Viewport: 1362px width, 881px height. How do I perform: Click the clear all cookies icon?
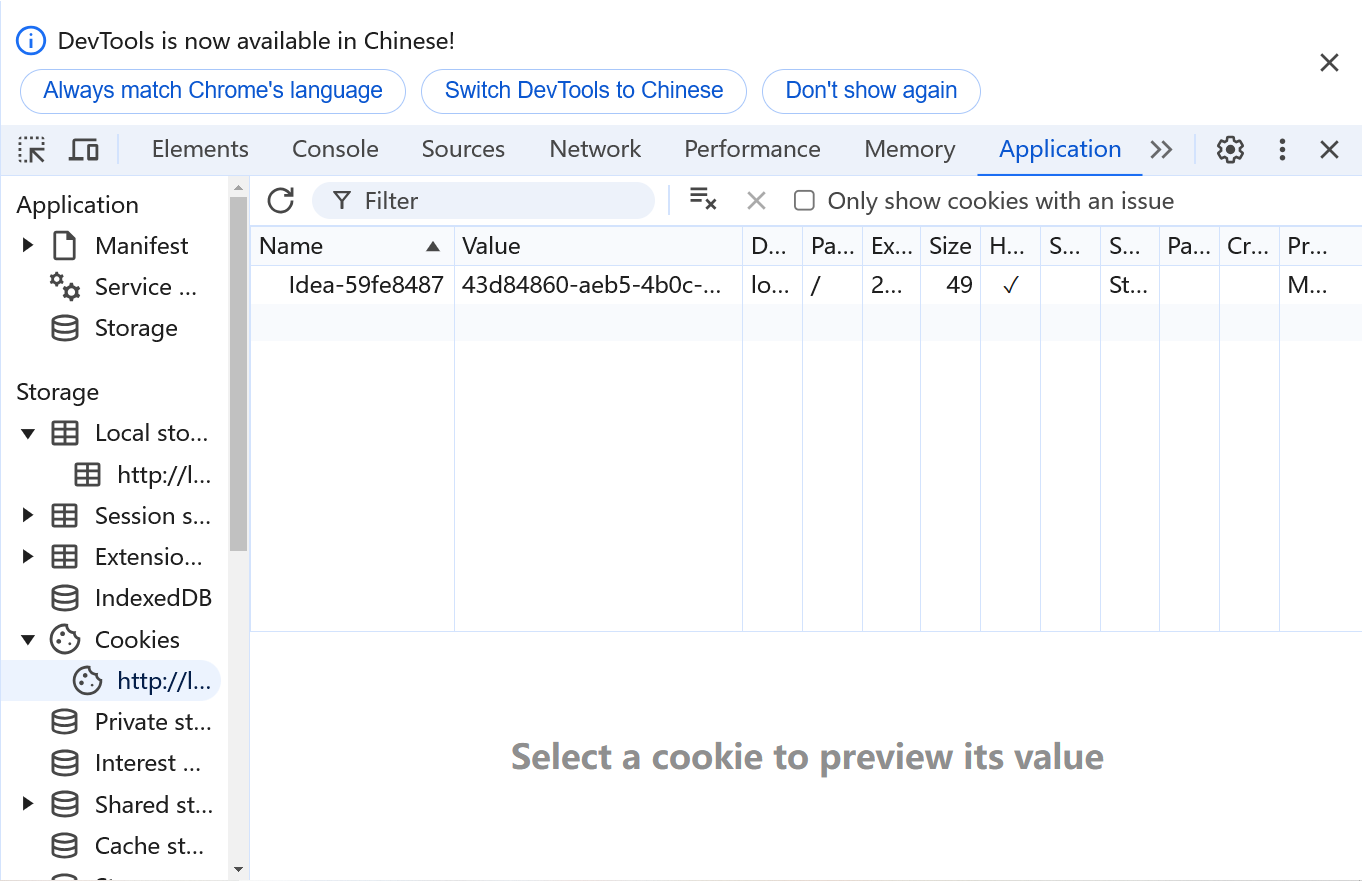[703, 200]
